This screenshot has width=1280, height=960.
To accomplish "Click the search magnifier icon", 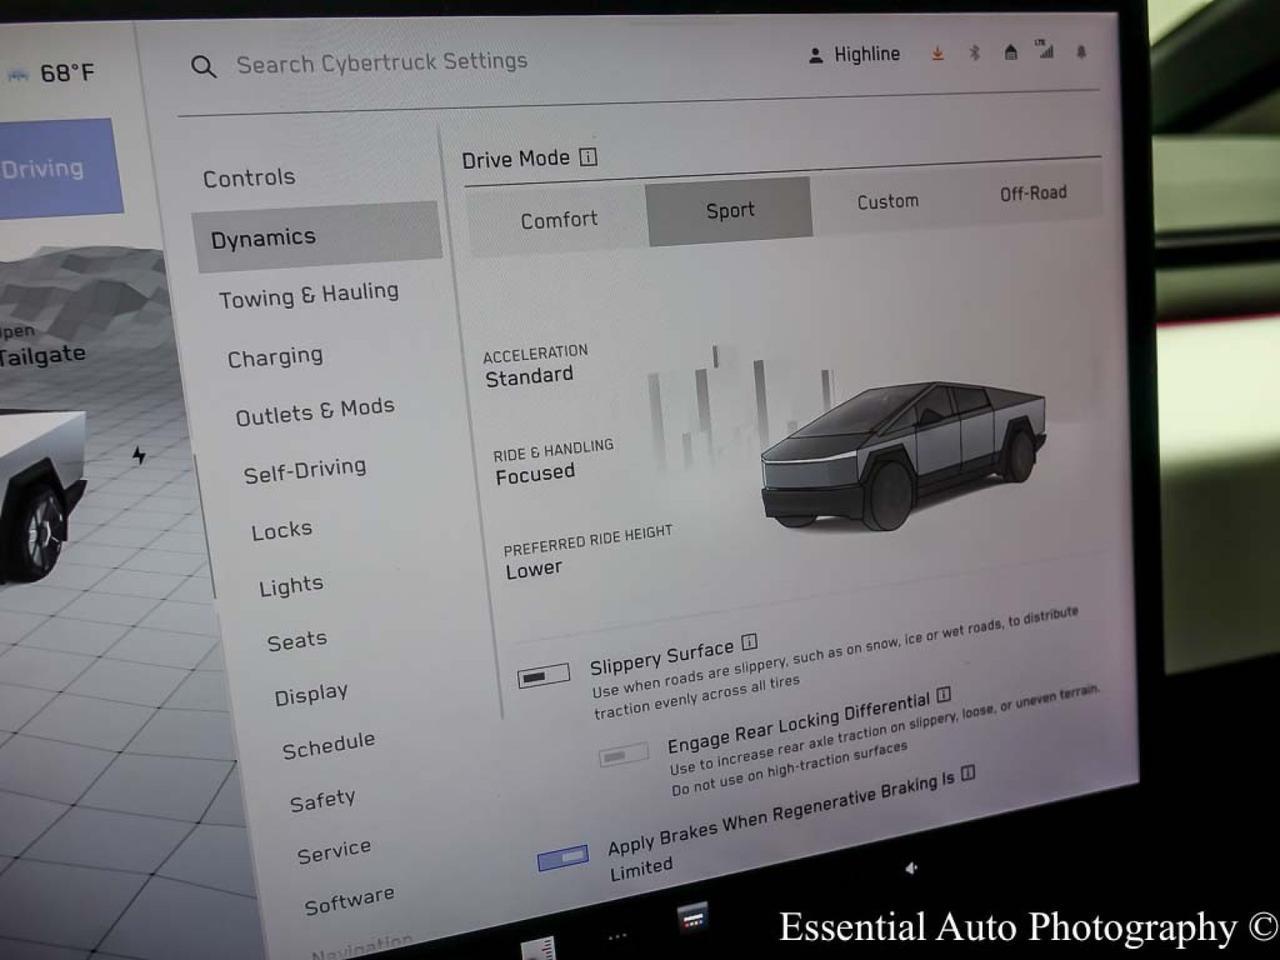I will click(x=203, y=67).
